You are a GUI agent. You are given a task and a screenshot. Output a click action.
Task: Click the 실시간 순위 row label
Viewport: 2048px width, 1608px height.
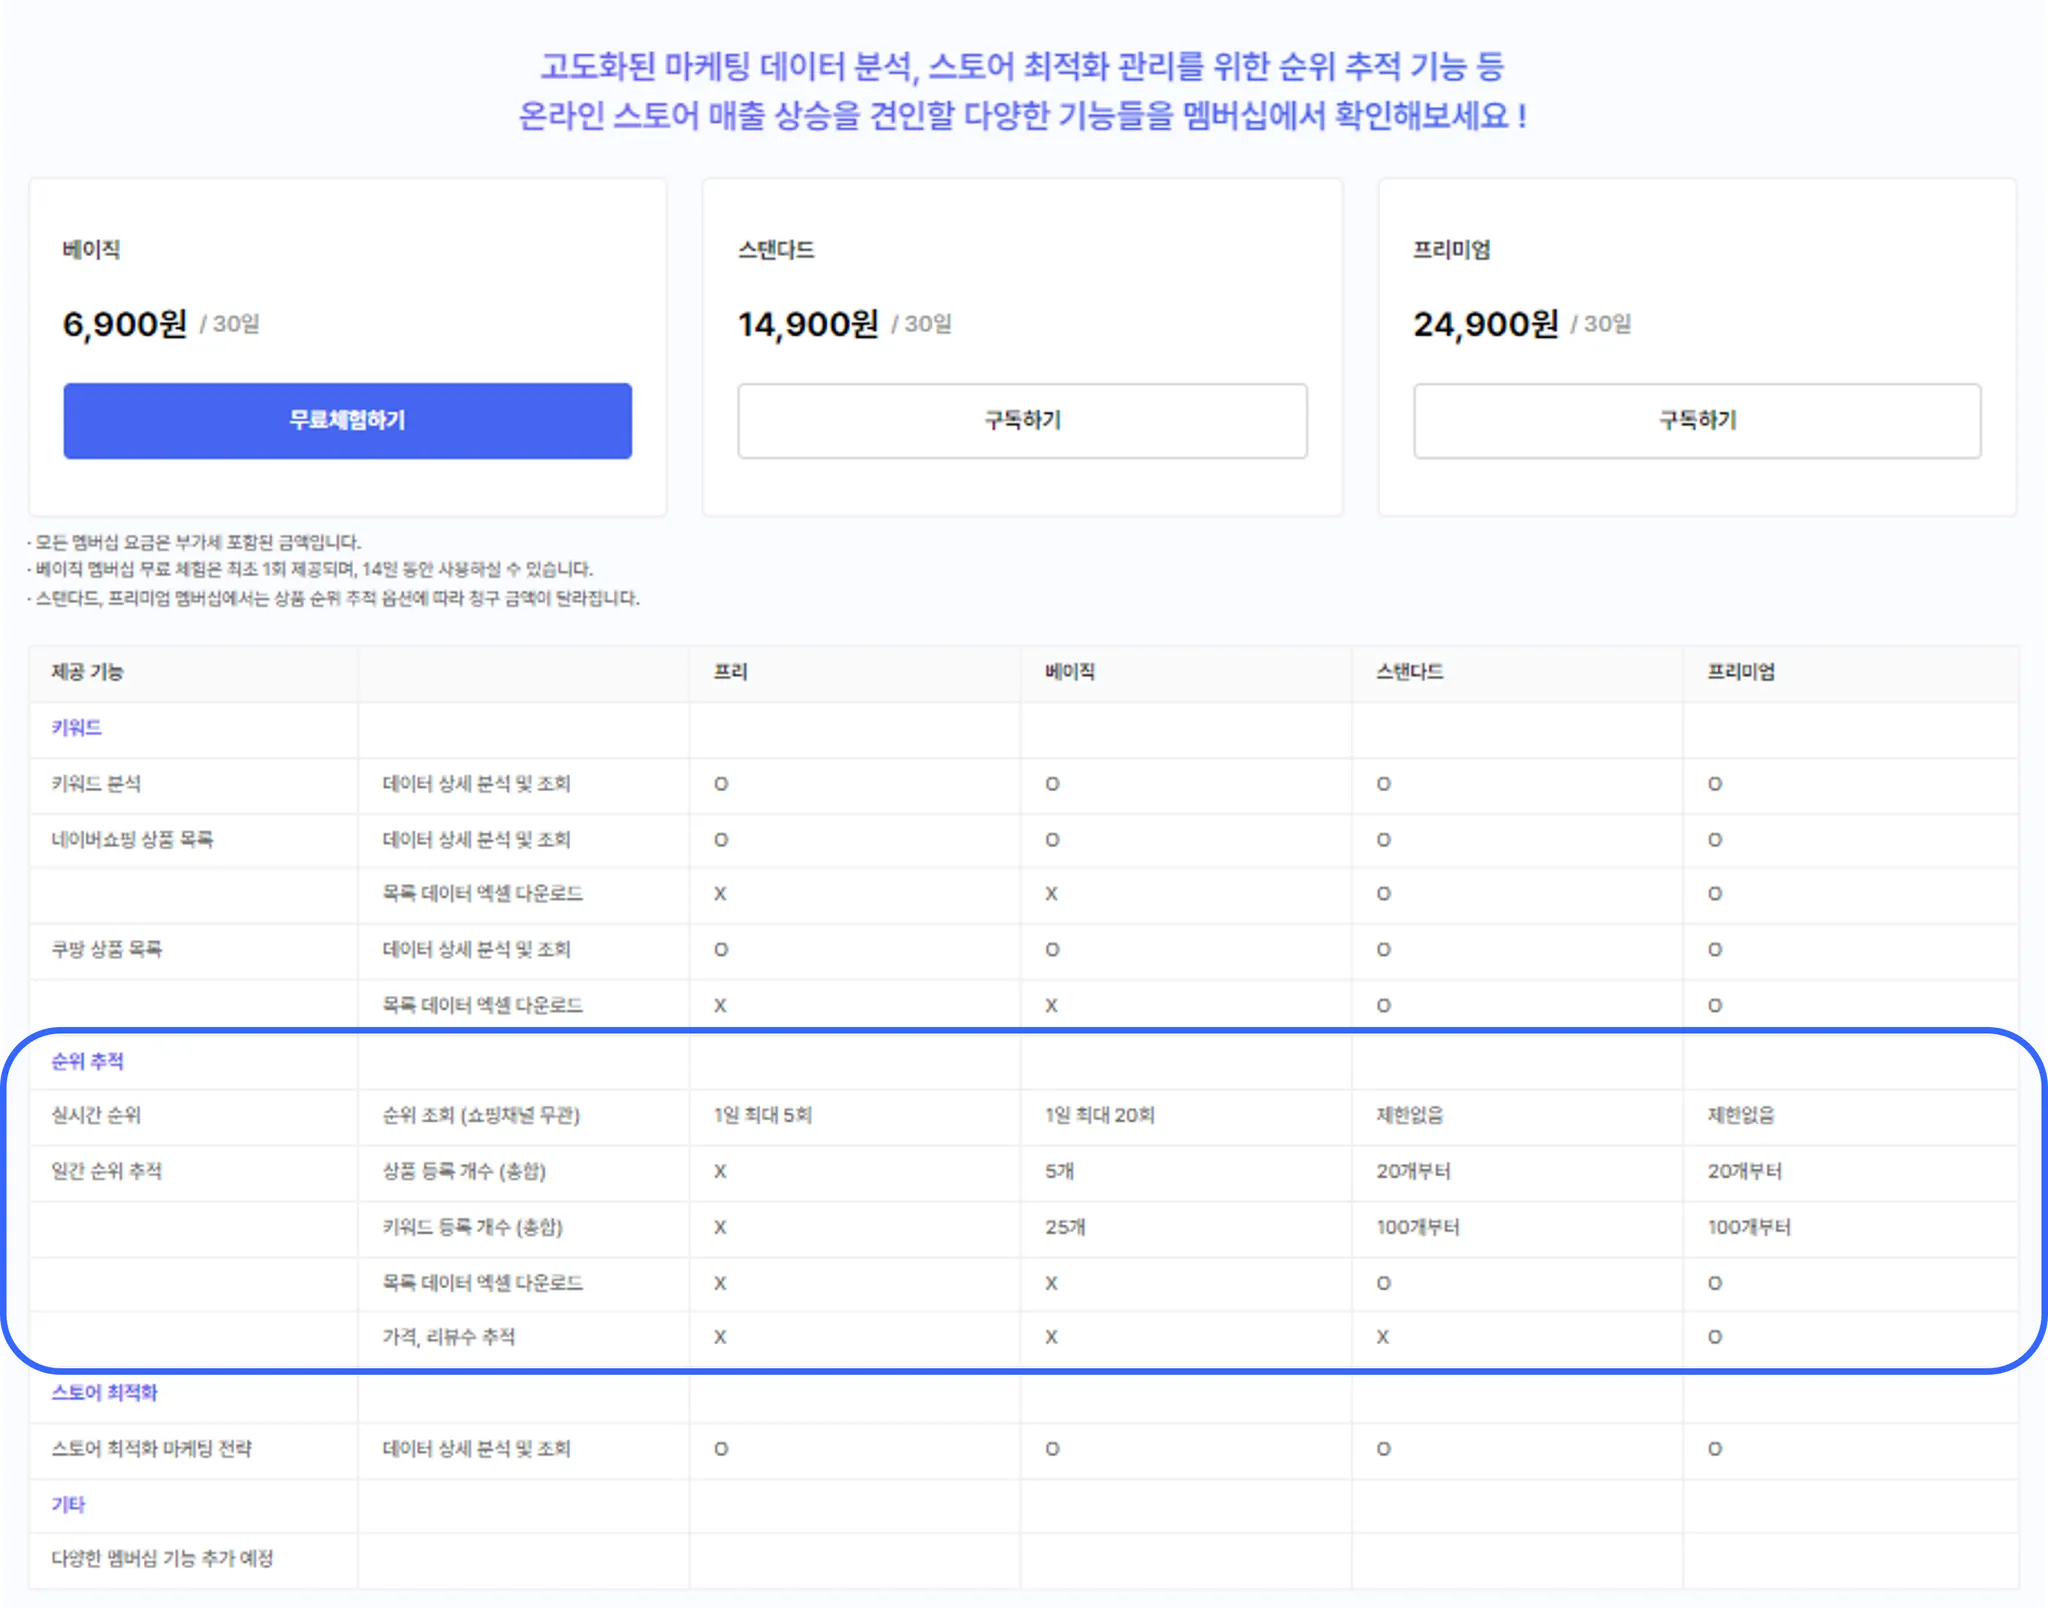pos(97,1114)
